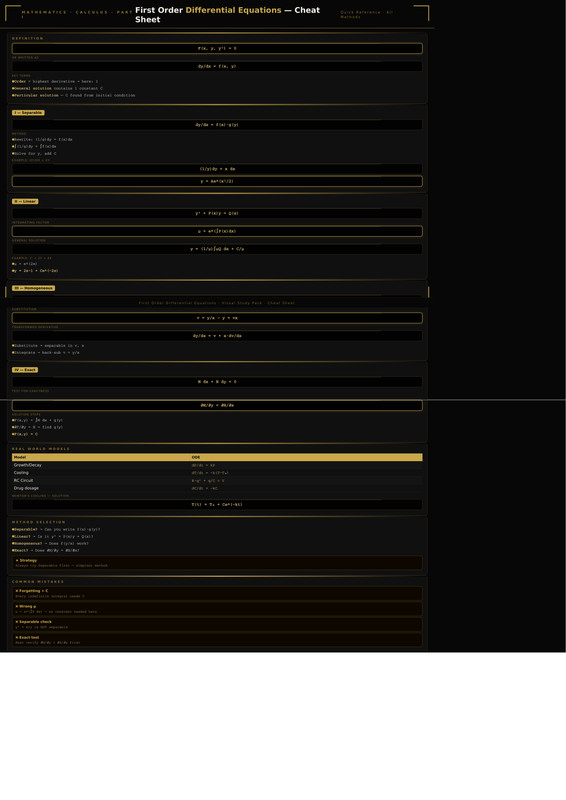566x800 pixels.
Task: Click the 'IV — Exact' badge
Action: click(x=25, y=370)
